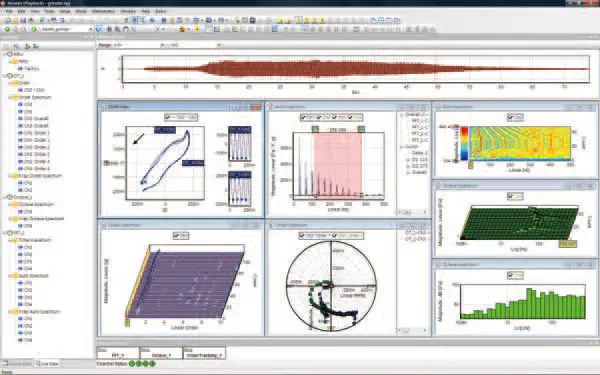
Task: Toggle Ch4 checkbox in green bar octave window
Action: click(x=510, y=275)
